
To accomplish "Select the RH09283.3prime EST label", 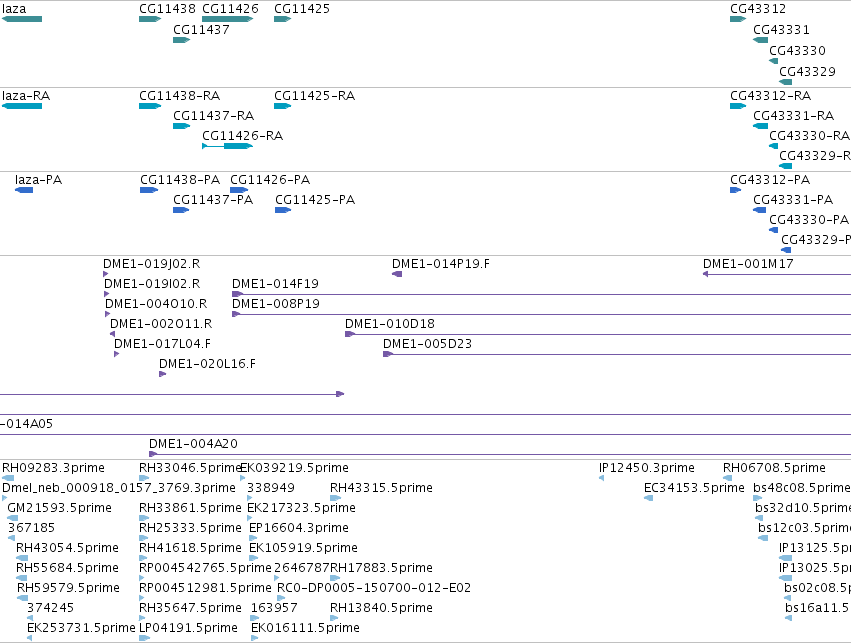I will pos(53,468).
